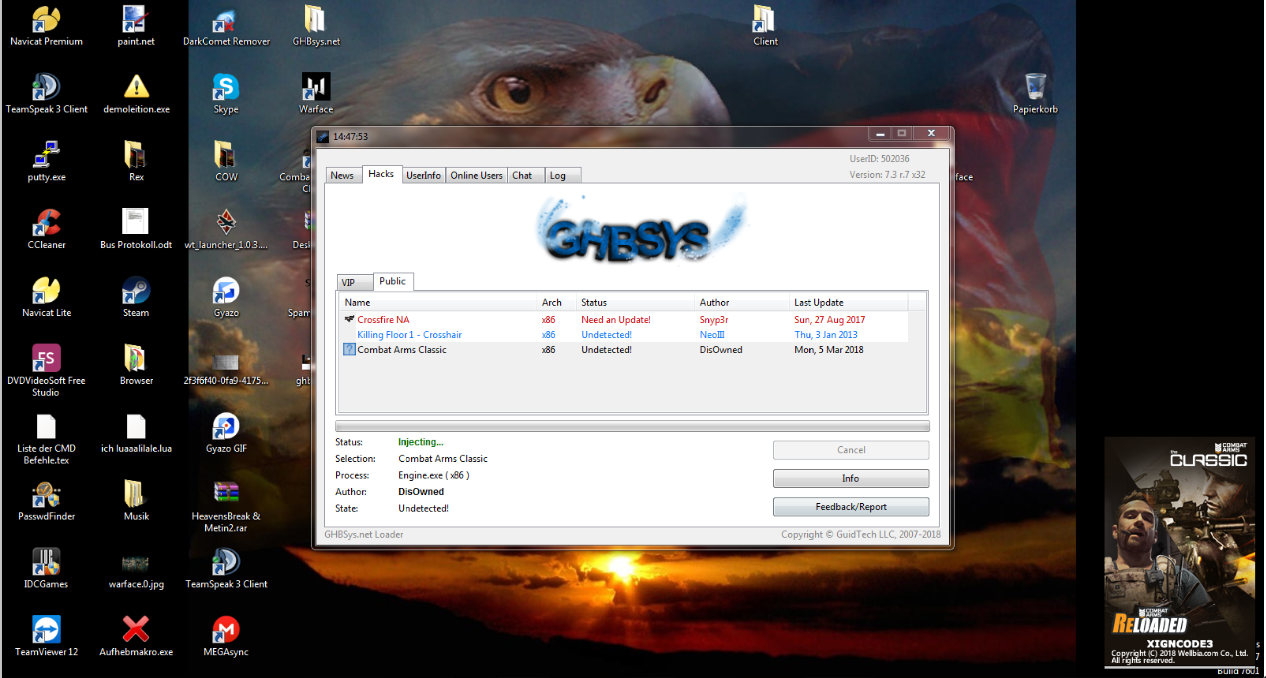The image size is (1266, 678).
Task: Click the GHBSys loader title bar icon
Action: (323, 136)
